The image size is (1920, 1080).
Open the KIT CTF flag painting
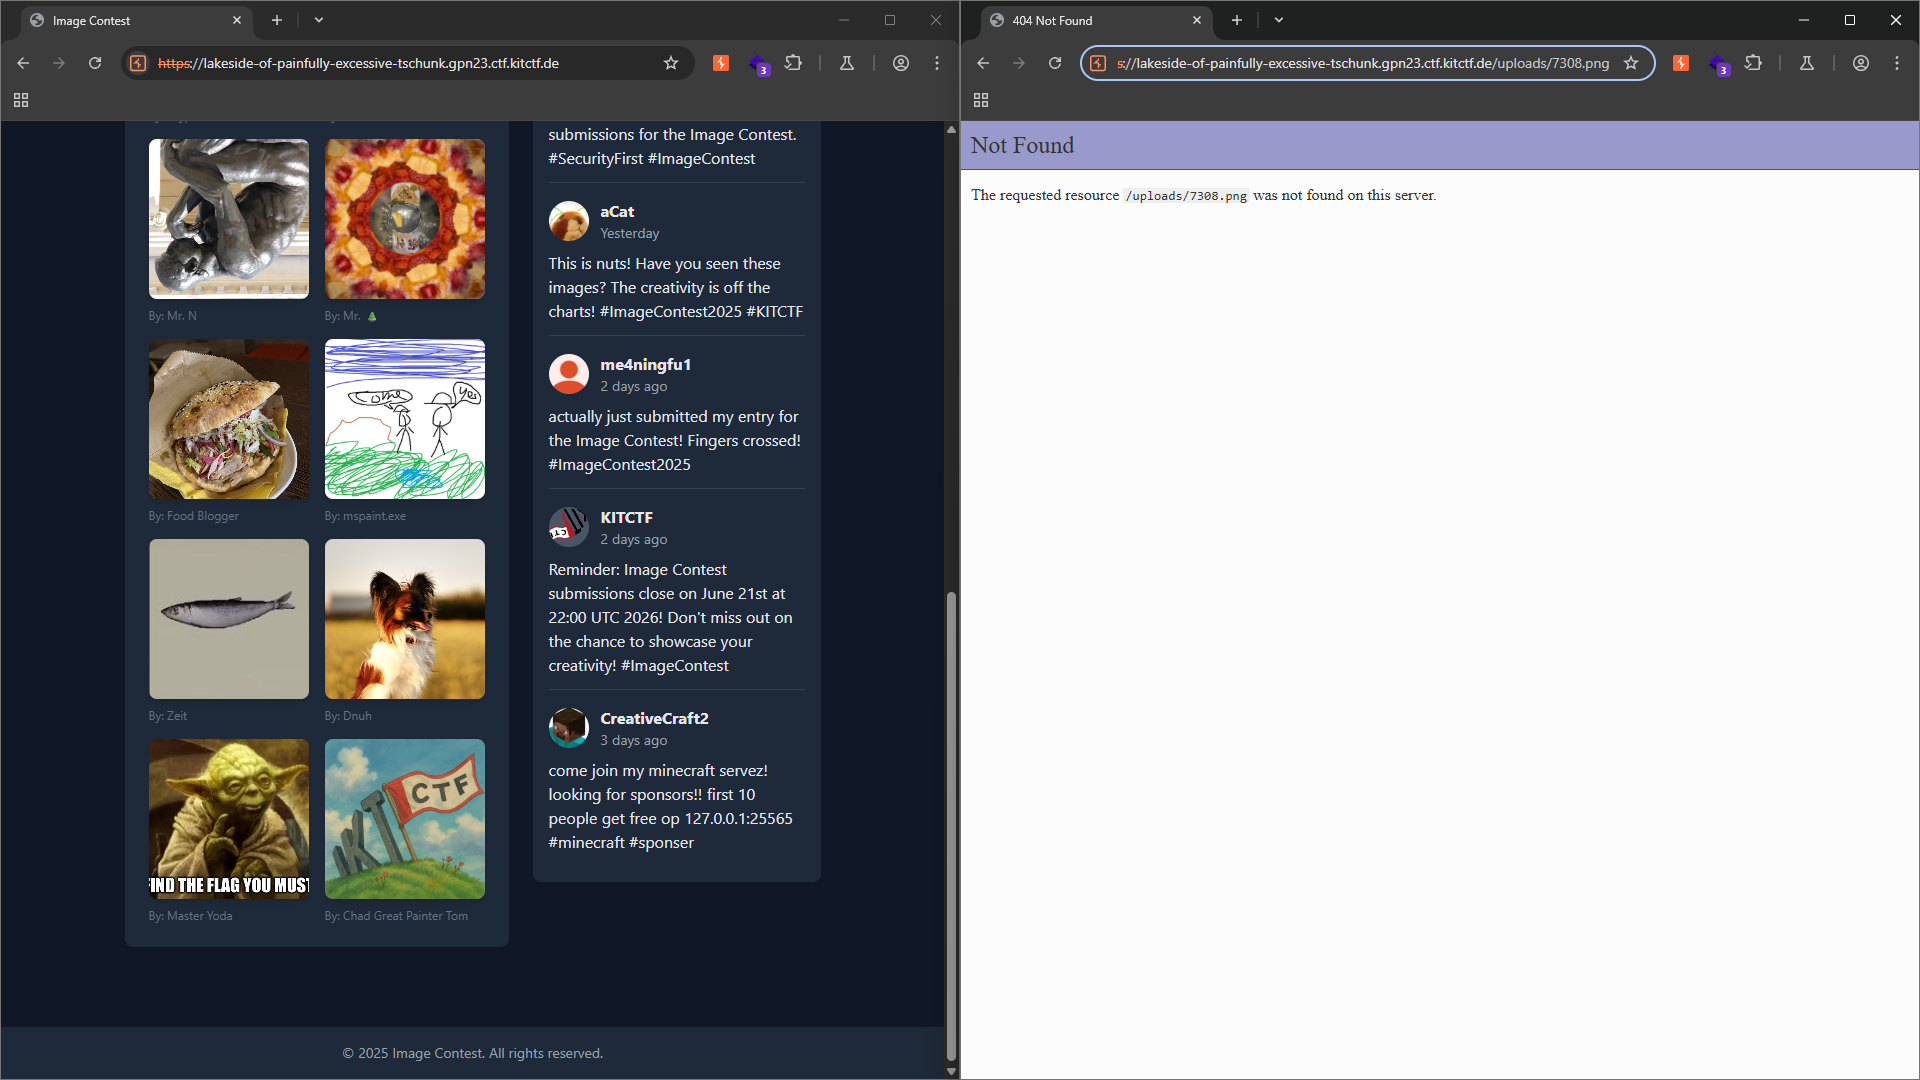[x=405, y=819]
